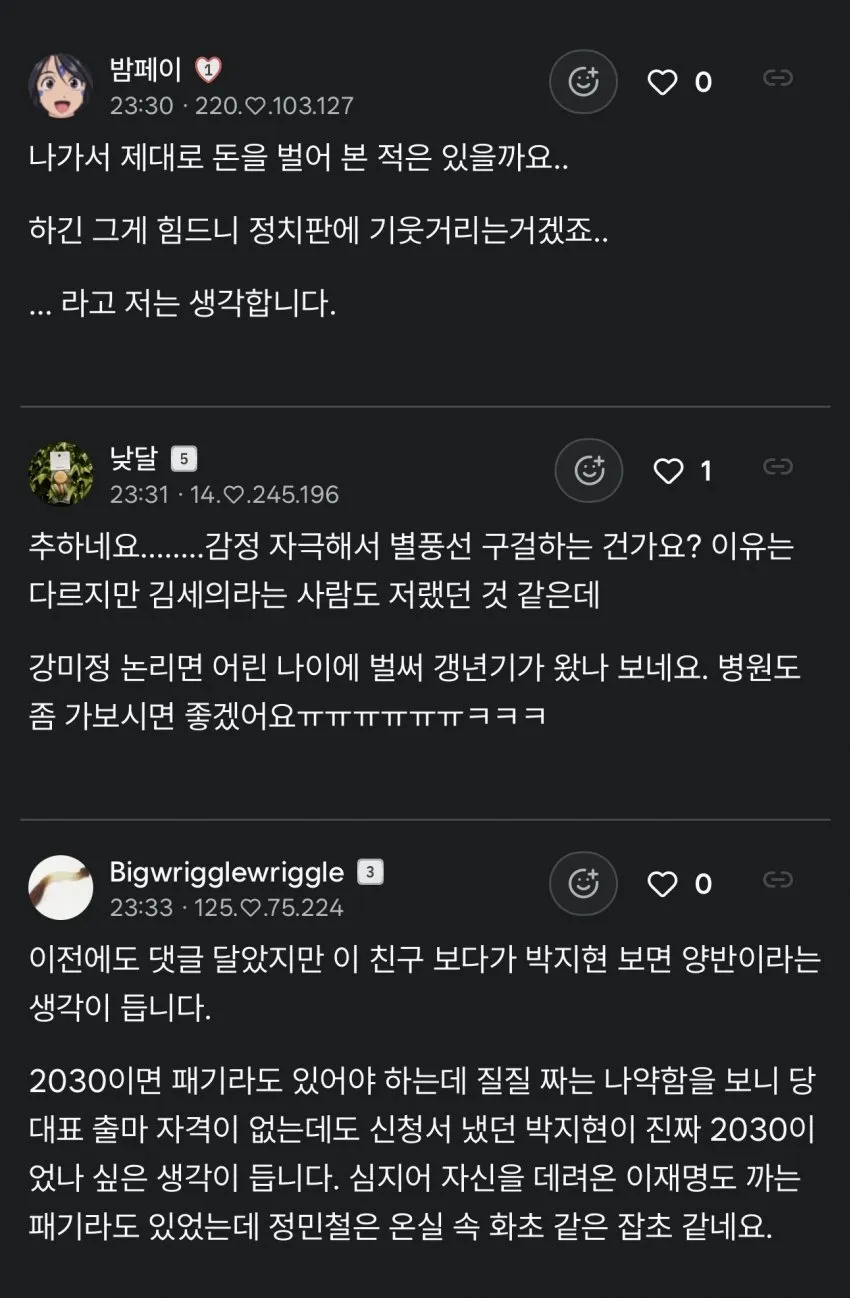Image resolution: width=850 pixels, height=1298 pixels.
Task: Copy link of 밤페이's comment
Action: pos(778,78)
